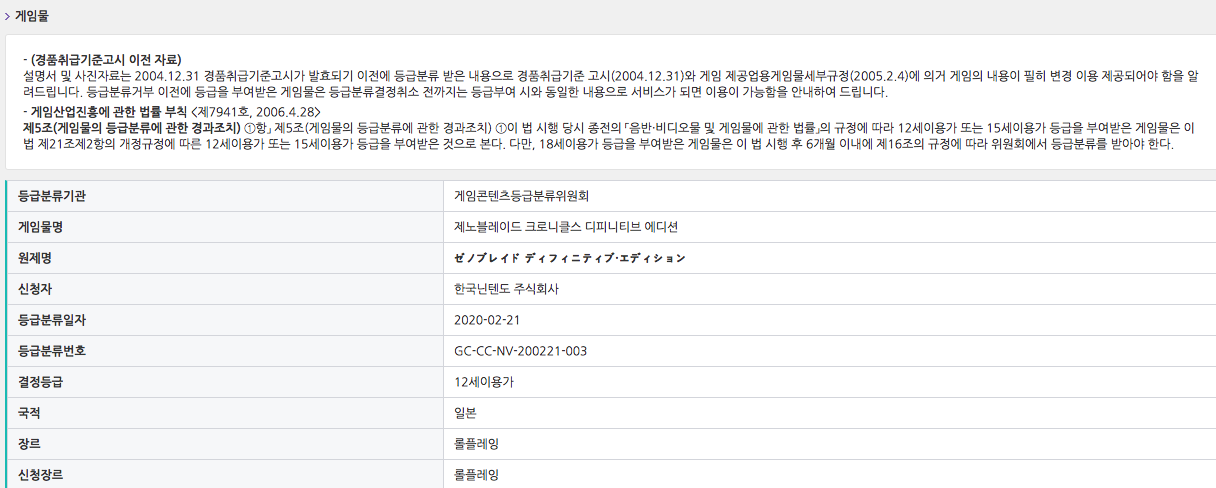The image size is (1216, 488).
Task: Click the 등급분류일자 row label
Action: tap(52, 320)
